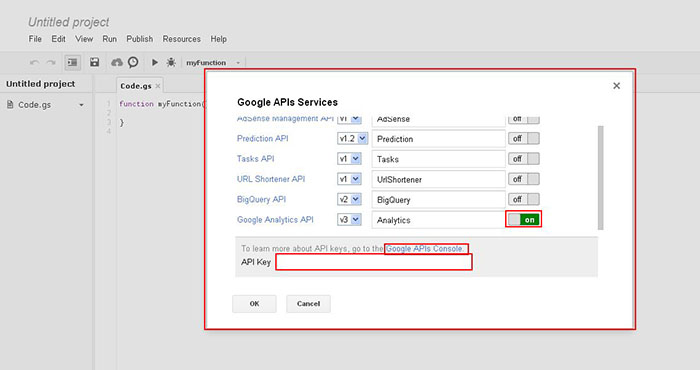Open the Google Analytics API link

pyautogui.click(x=275, y=220)
